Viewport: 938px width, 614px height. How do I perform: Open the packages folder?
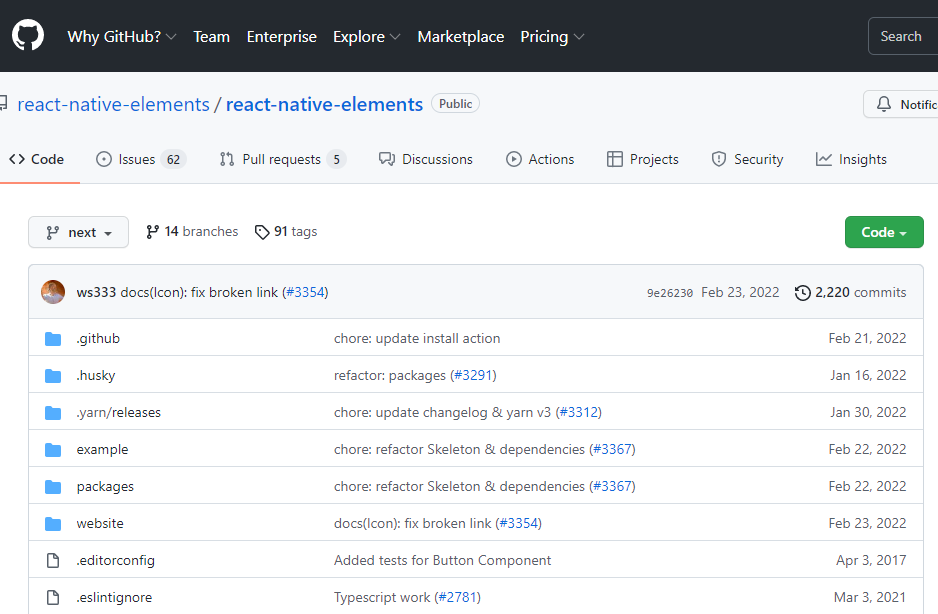[x=105, y=487]
